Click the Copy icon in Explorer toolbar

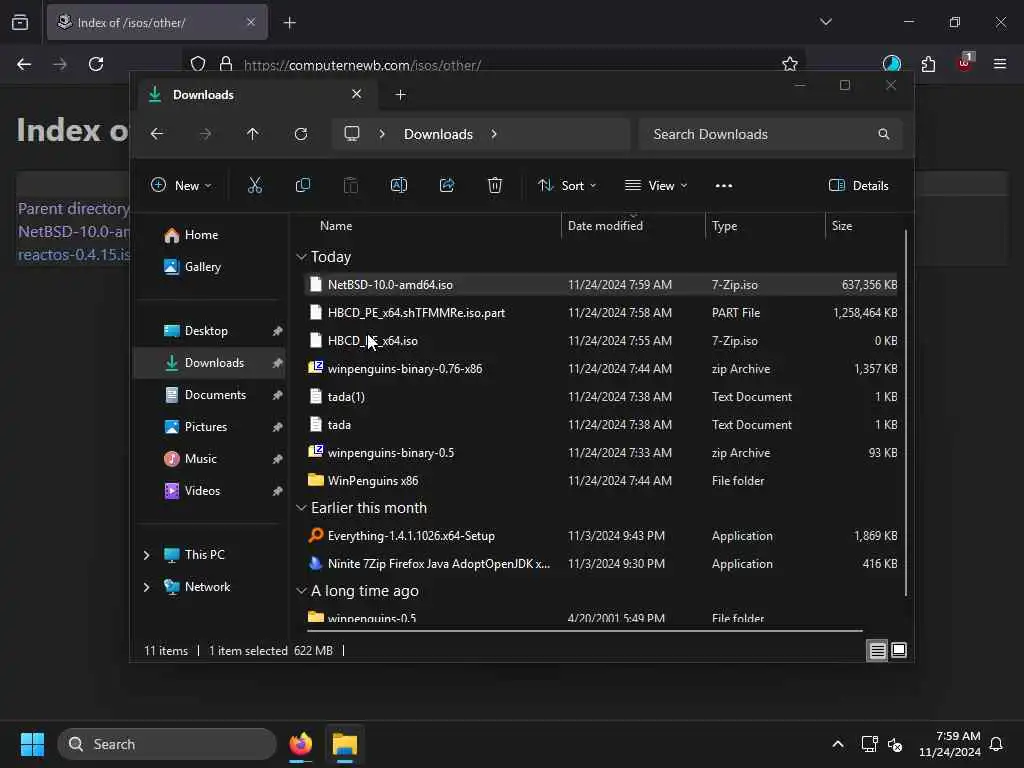point(302,185)
